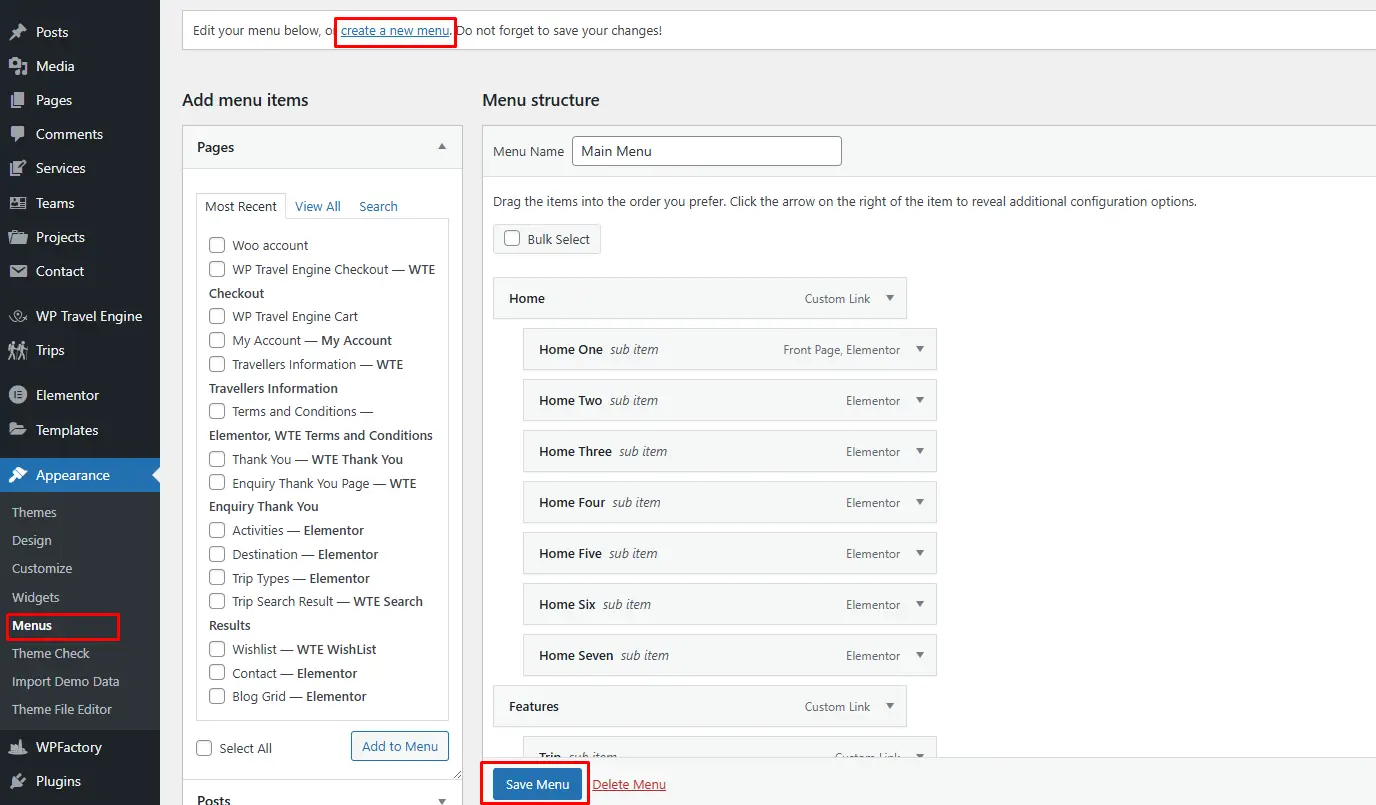Select the Services icon in sidebar
1376x805 pixels.
18,168
